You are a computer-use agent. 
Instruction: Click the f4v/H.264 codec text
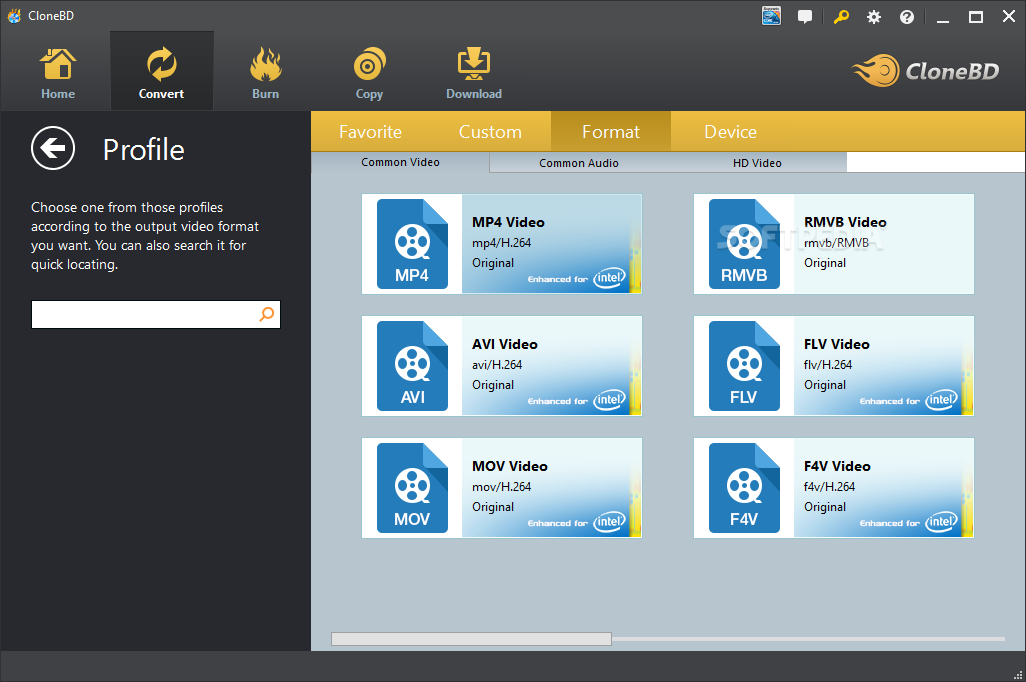829,487
